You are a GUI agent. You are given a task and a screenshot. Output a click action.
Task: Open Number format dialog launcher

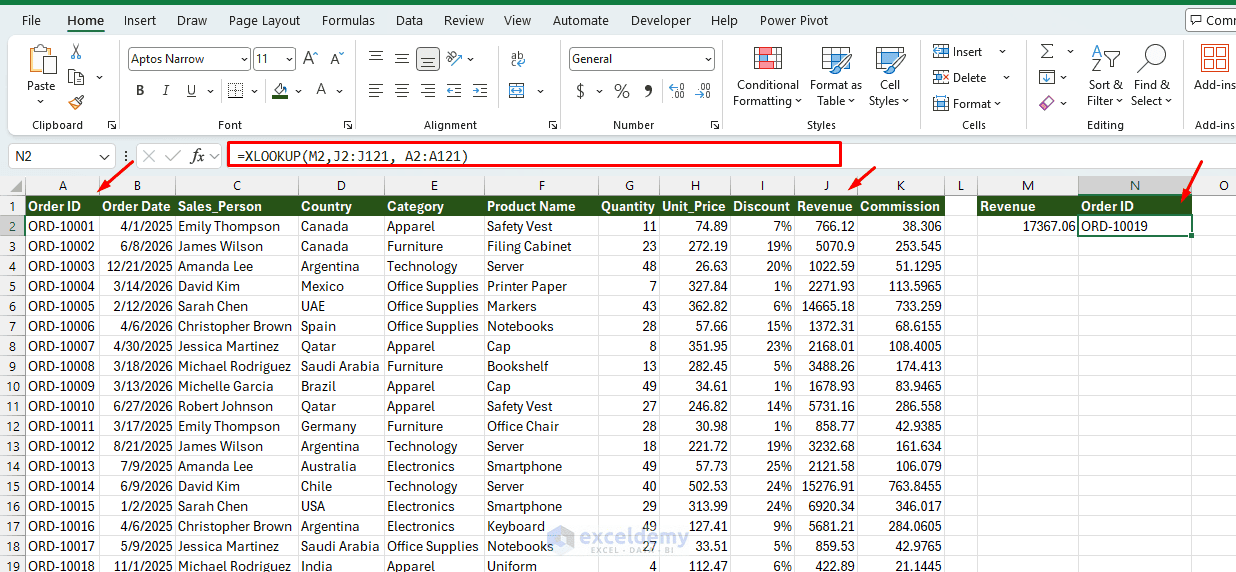pos(715,125)
